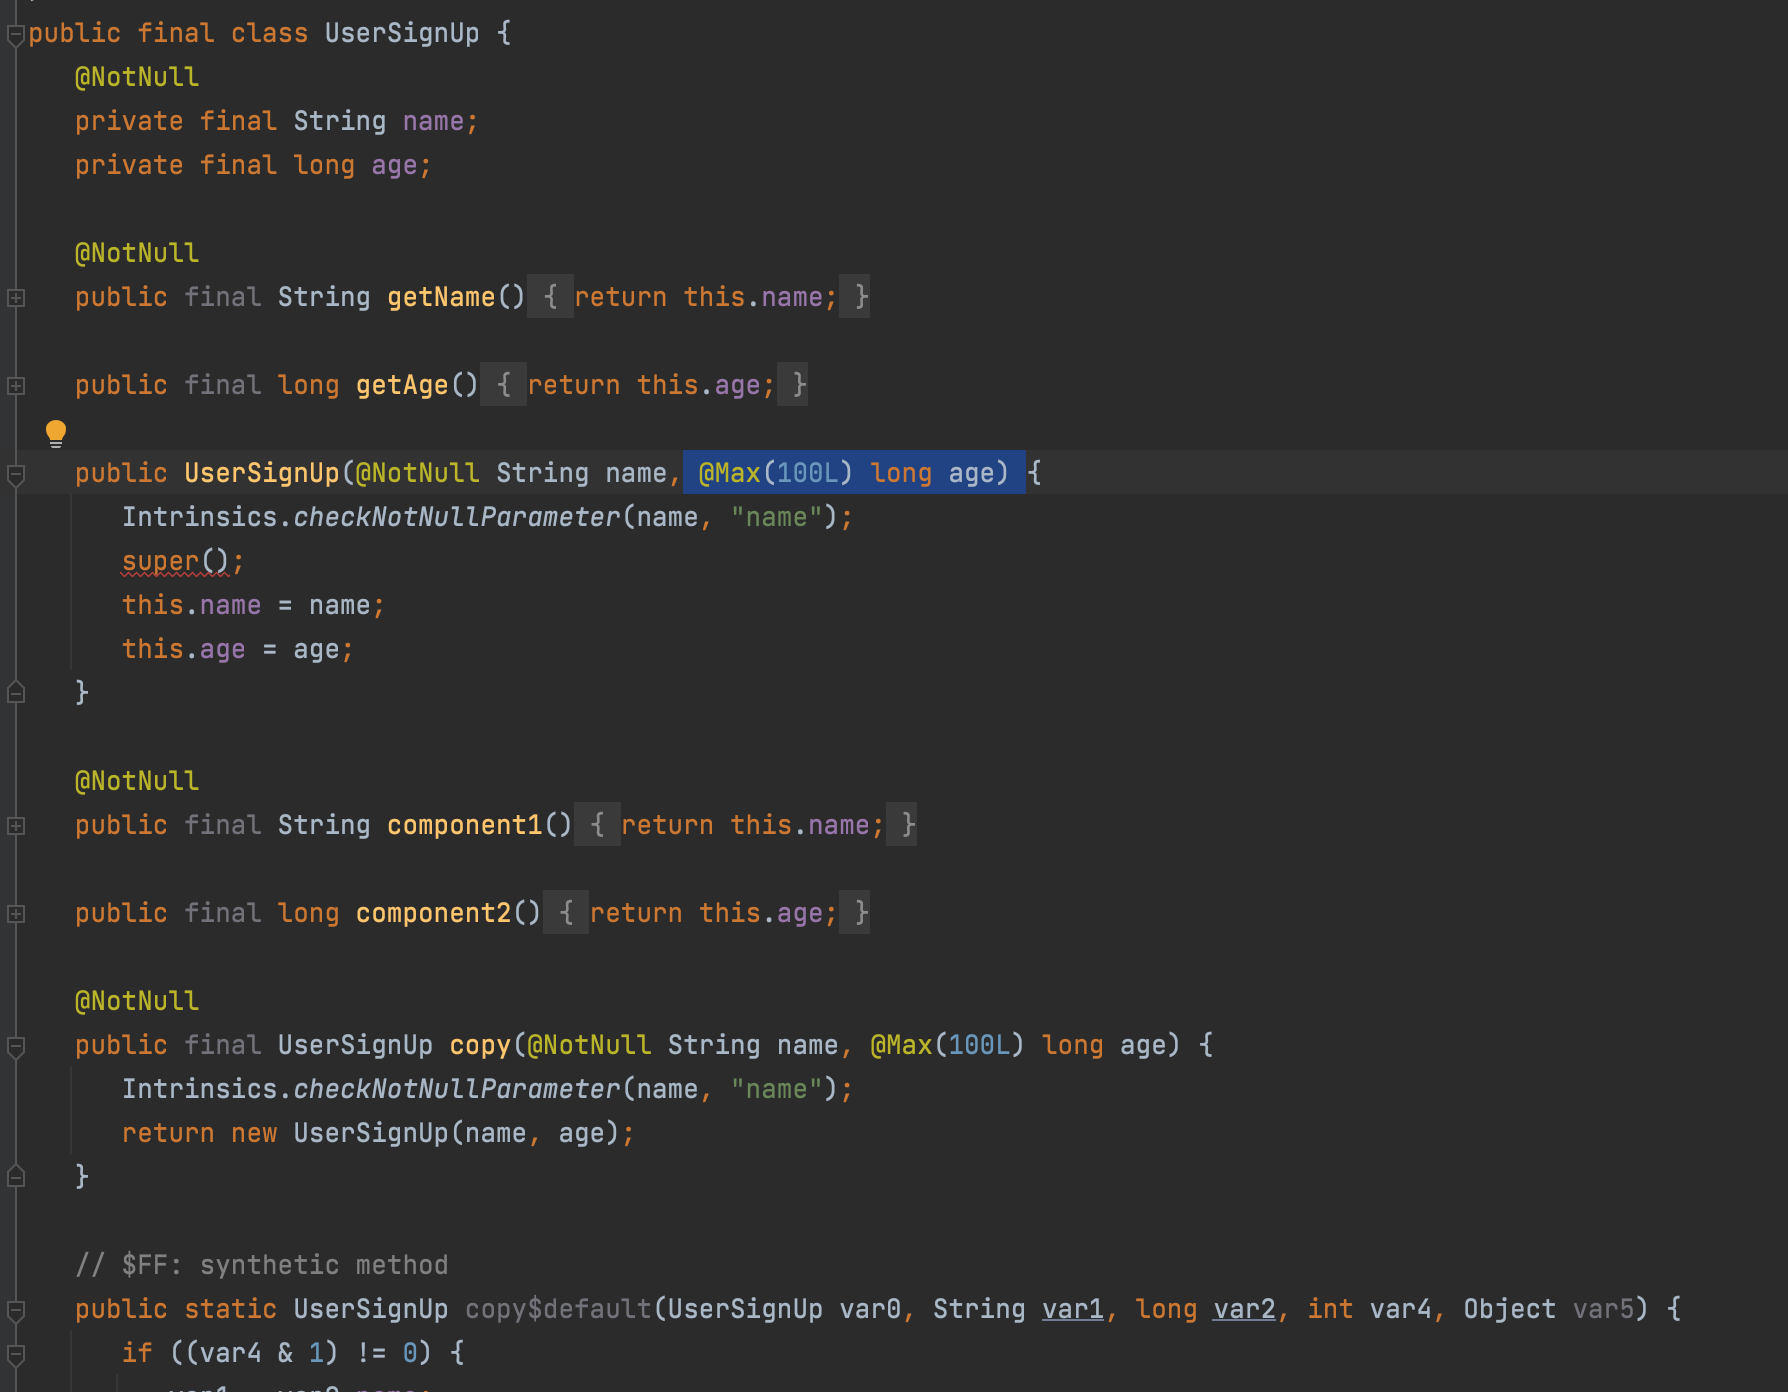
Task: Click the '@NotNull' annotation above getName
Action: pyautogui.click(x=137, y=253)
